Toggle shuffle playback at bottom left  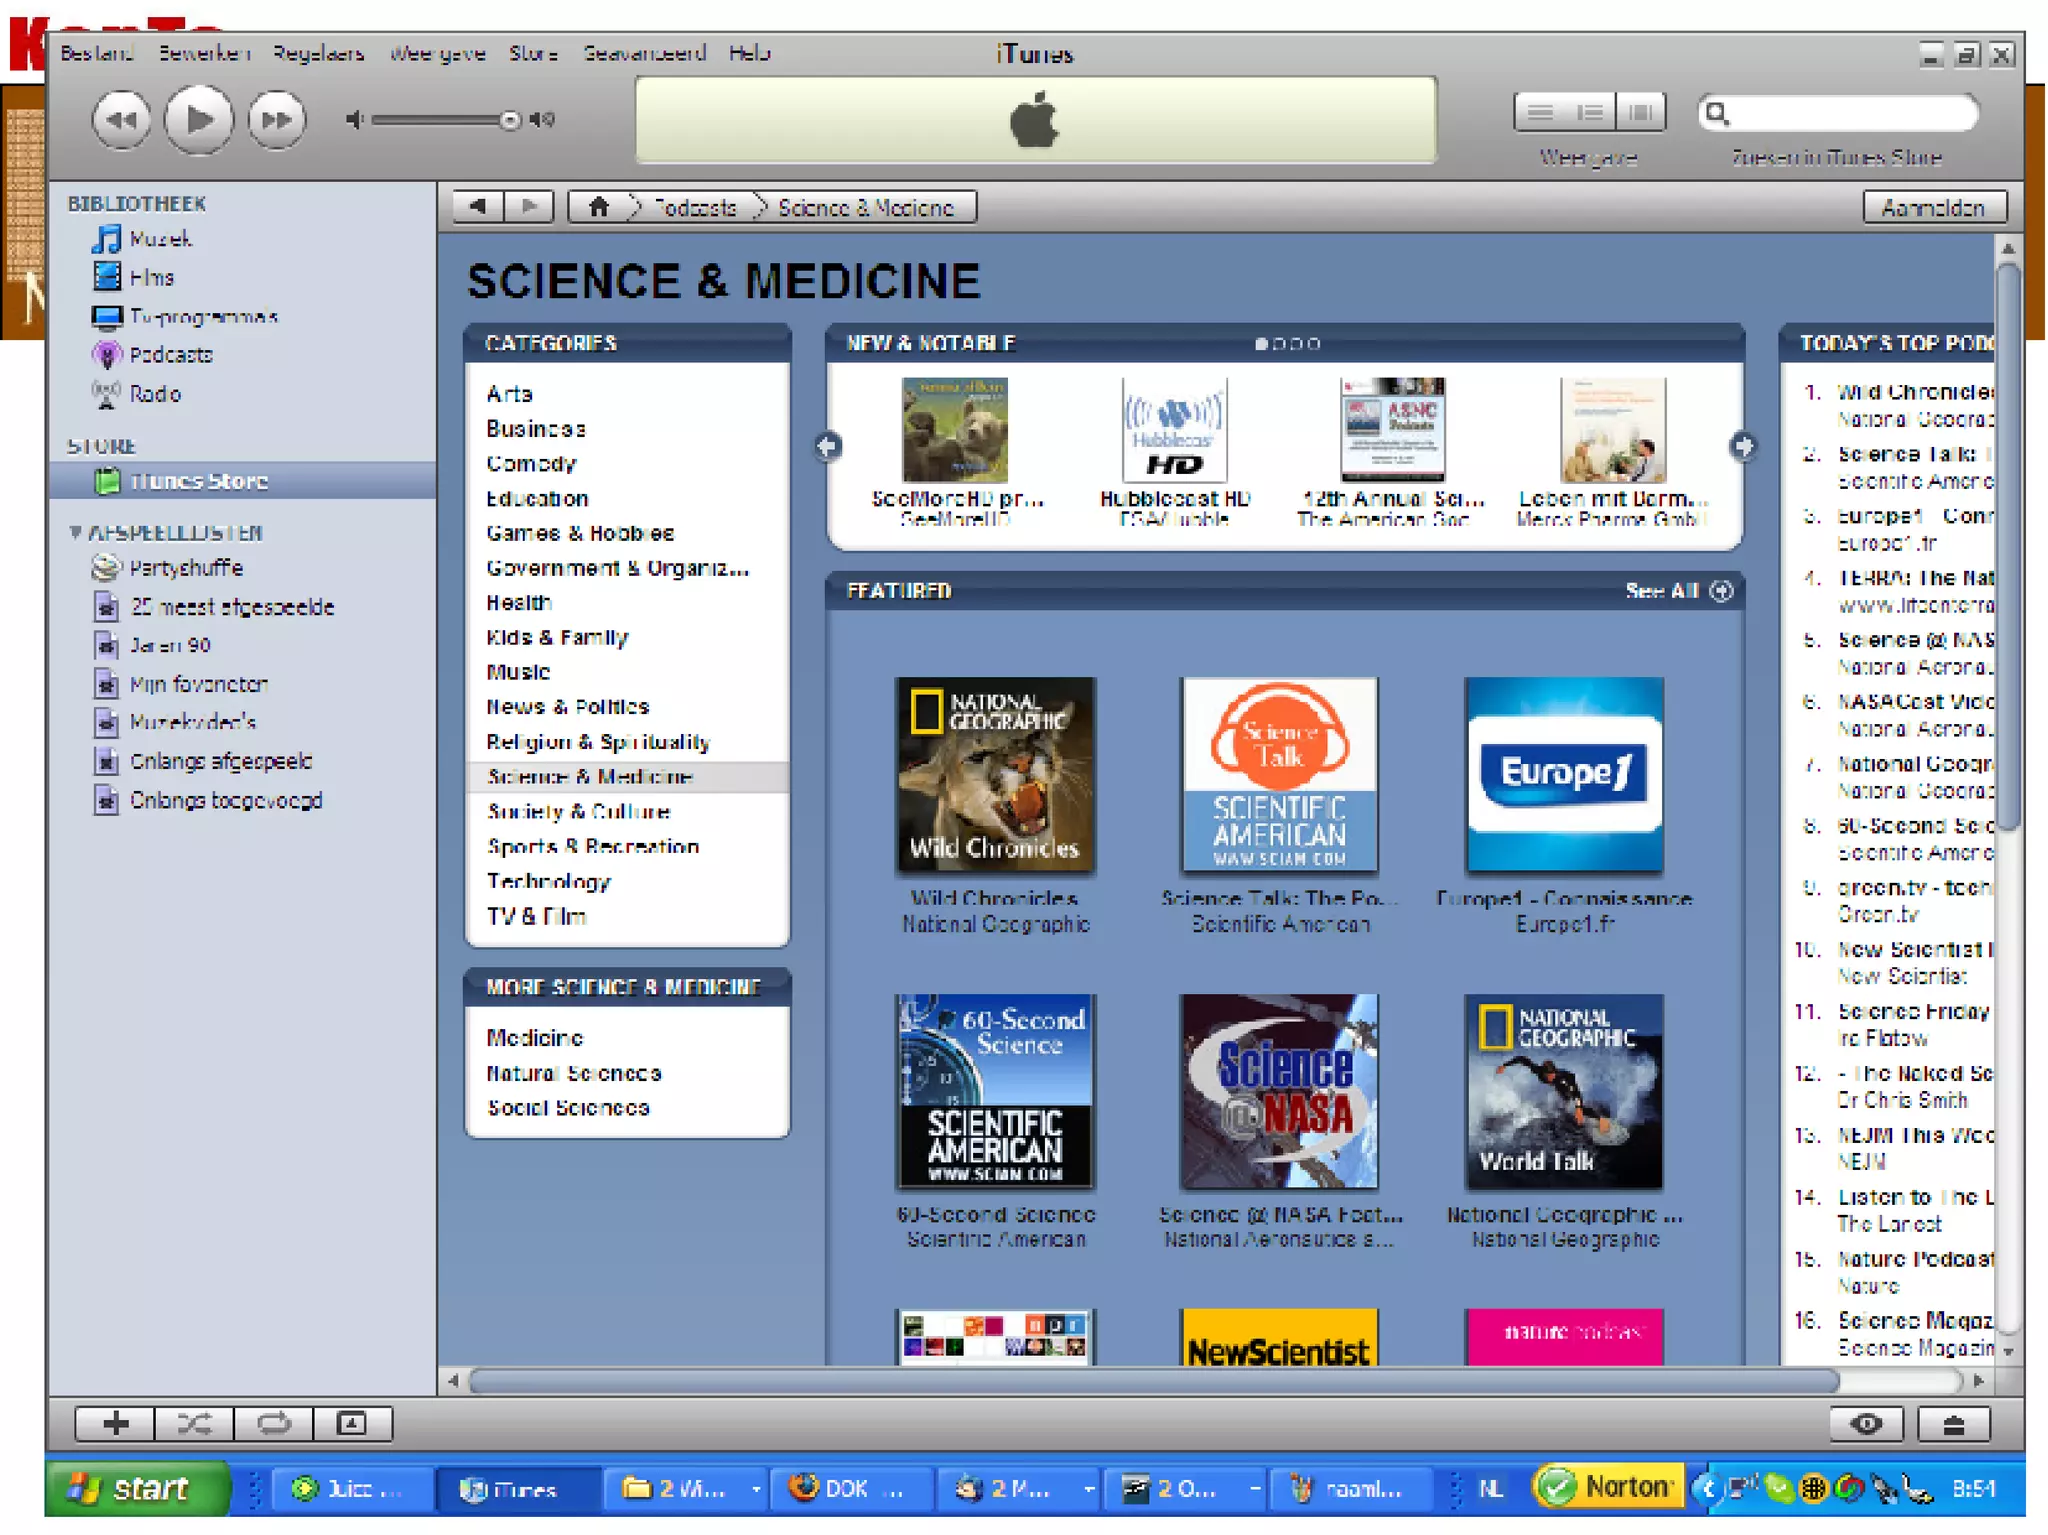point(194,1423)
